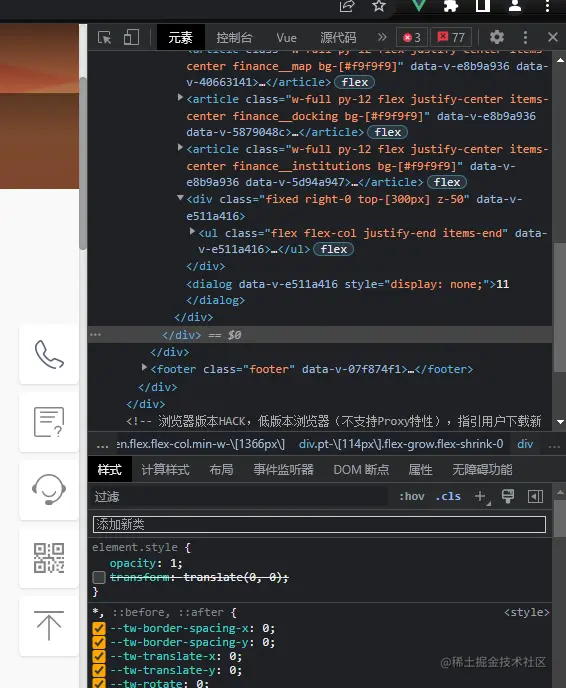Focus the 添加新类 input field
Image resolution: width=566 pixels, height=688 pixels.
pyautogui.click(x=319, y=524)
